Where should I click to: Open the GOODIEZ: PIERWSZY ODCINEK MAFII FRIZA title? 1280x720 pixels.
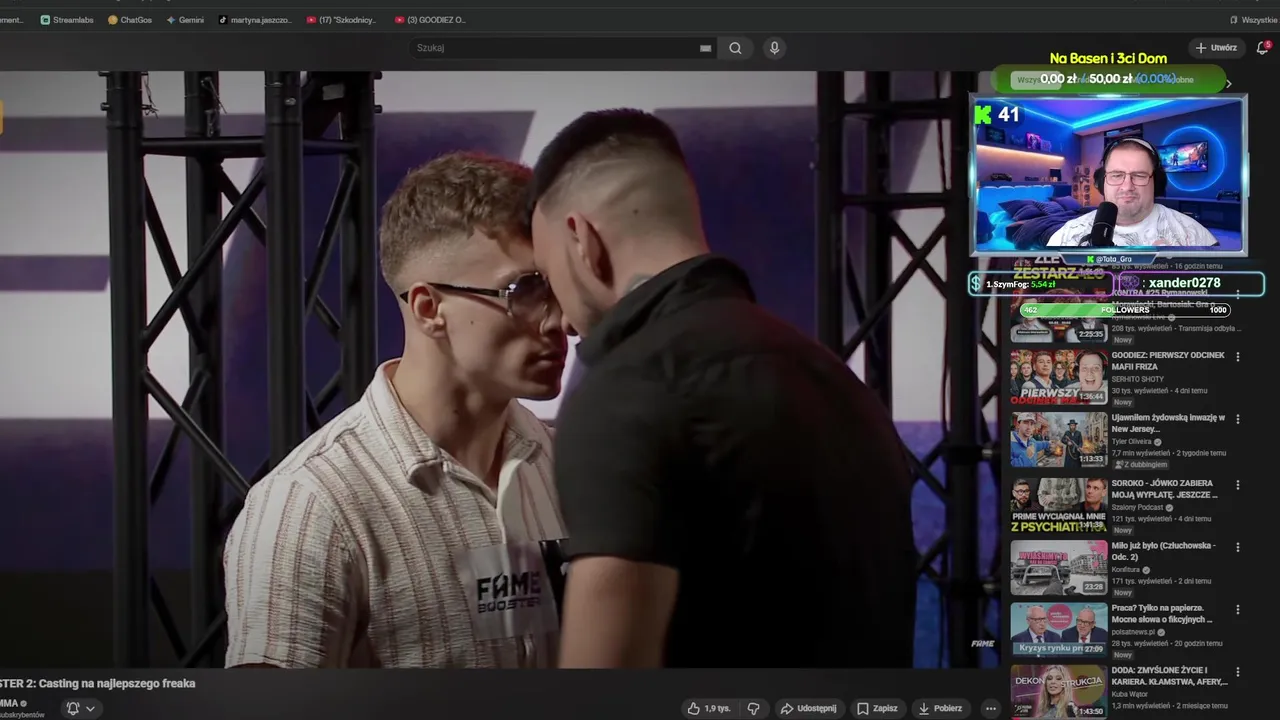click(1168, 361)
